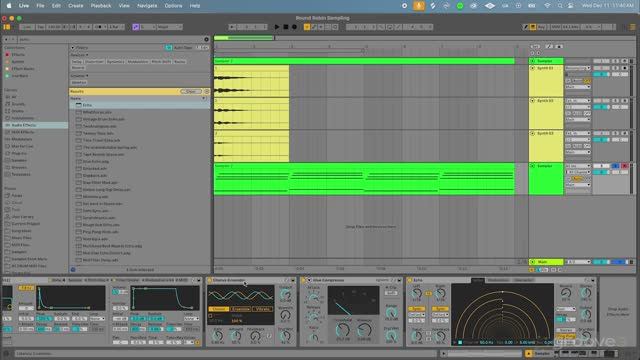Click the Sounds library icon in sidebar
The image size is (640, 360).
7,104
